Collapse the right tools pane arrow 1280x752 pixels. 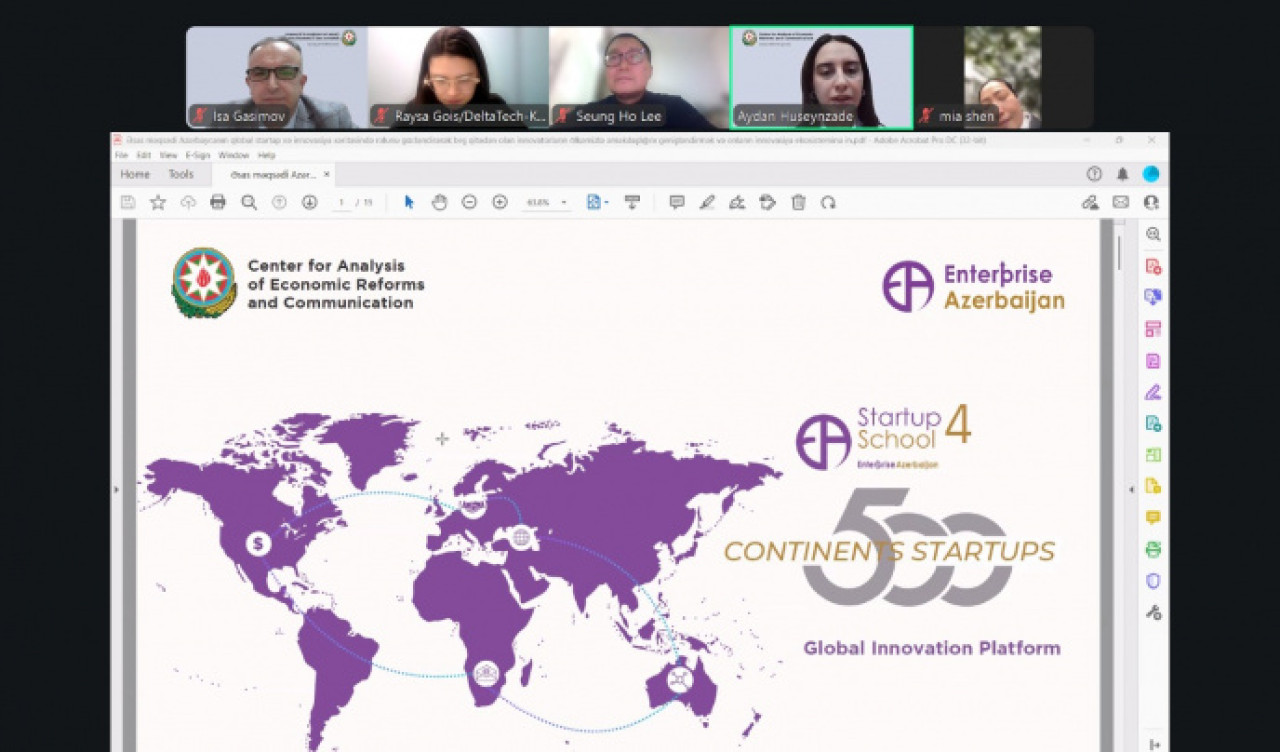(1131, 489)
